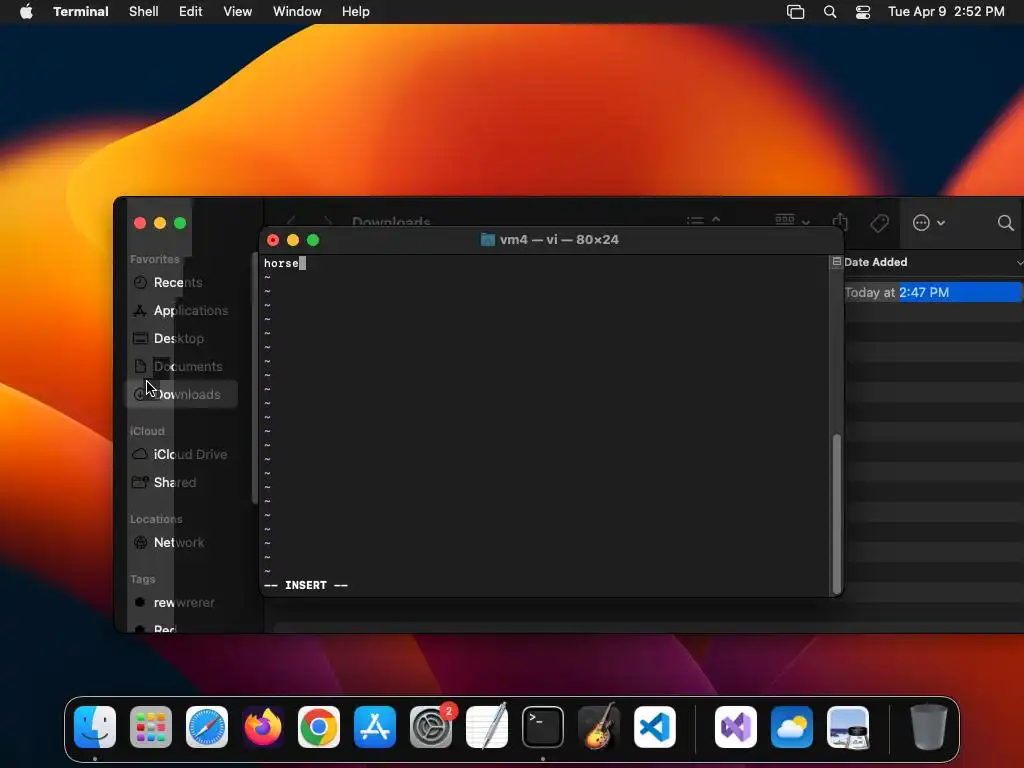The image size is (1024, 768).
Task: Click the '-- INSERT --' status line
Action: click(x=306, y=585)
